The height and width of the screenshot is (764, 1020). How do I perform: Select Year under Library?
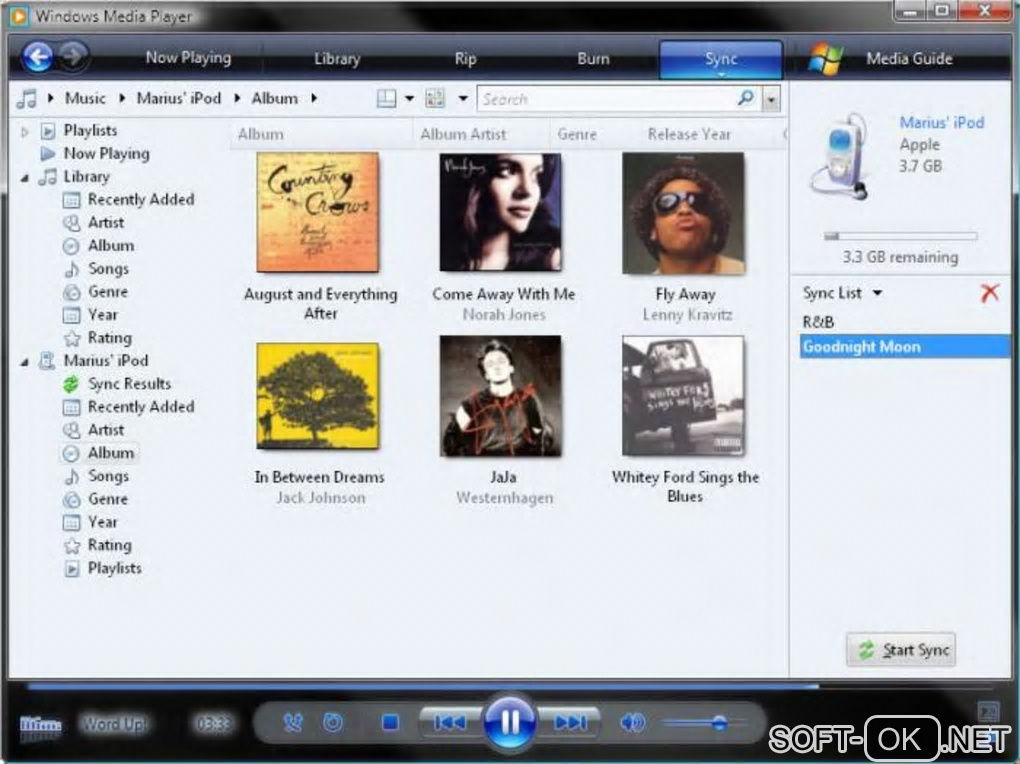pos(102,315)
